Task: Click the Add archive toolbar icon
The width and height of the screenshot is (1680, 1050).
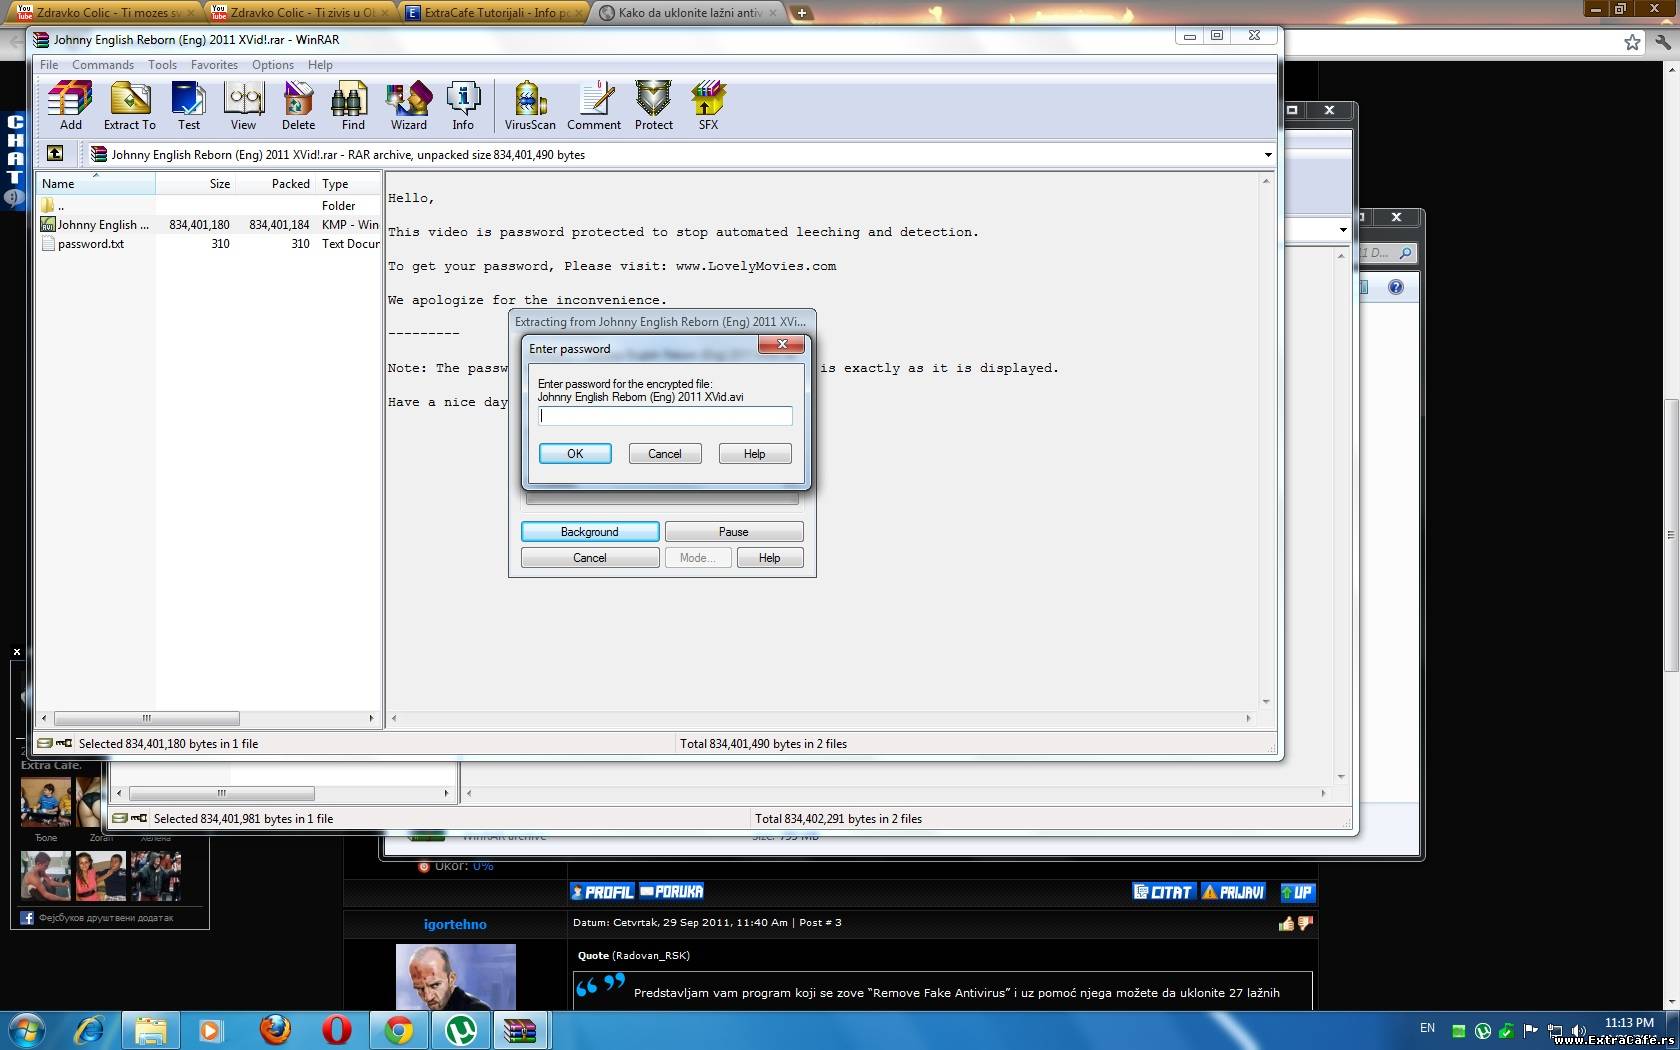Action: 70,105
